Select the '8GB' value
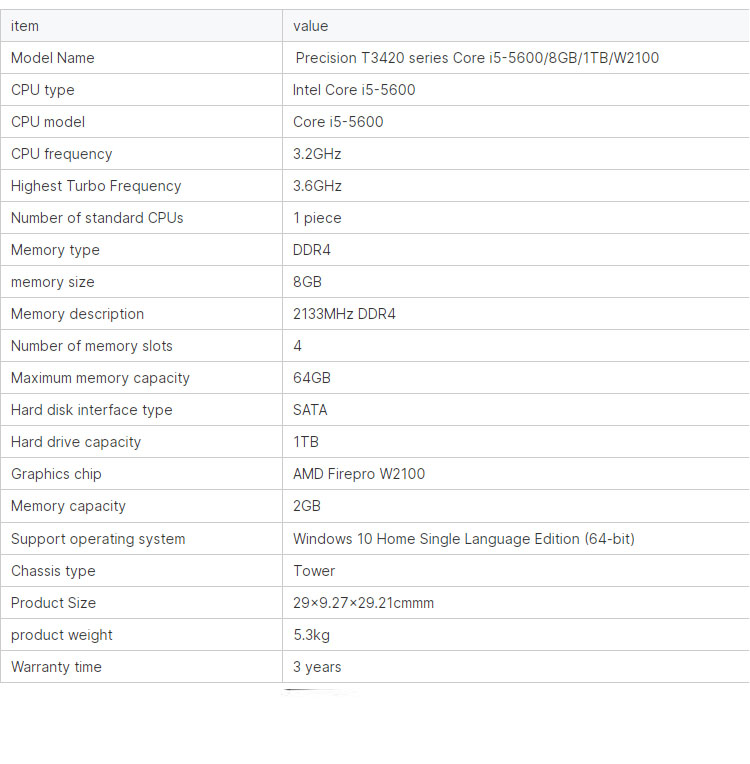 coord(307,282)
